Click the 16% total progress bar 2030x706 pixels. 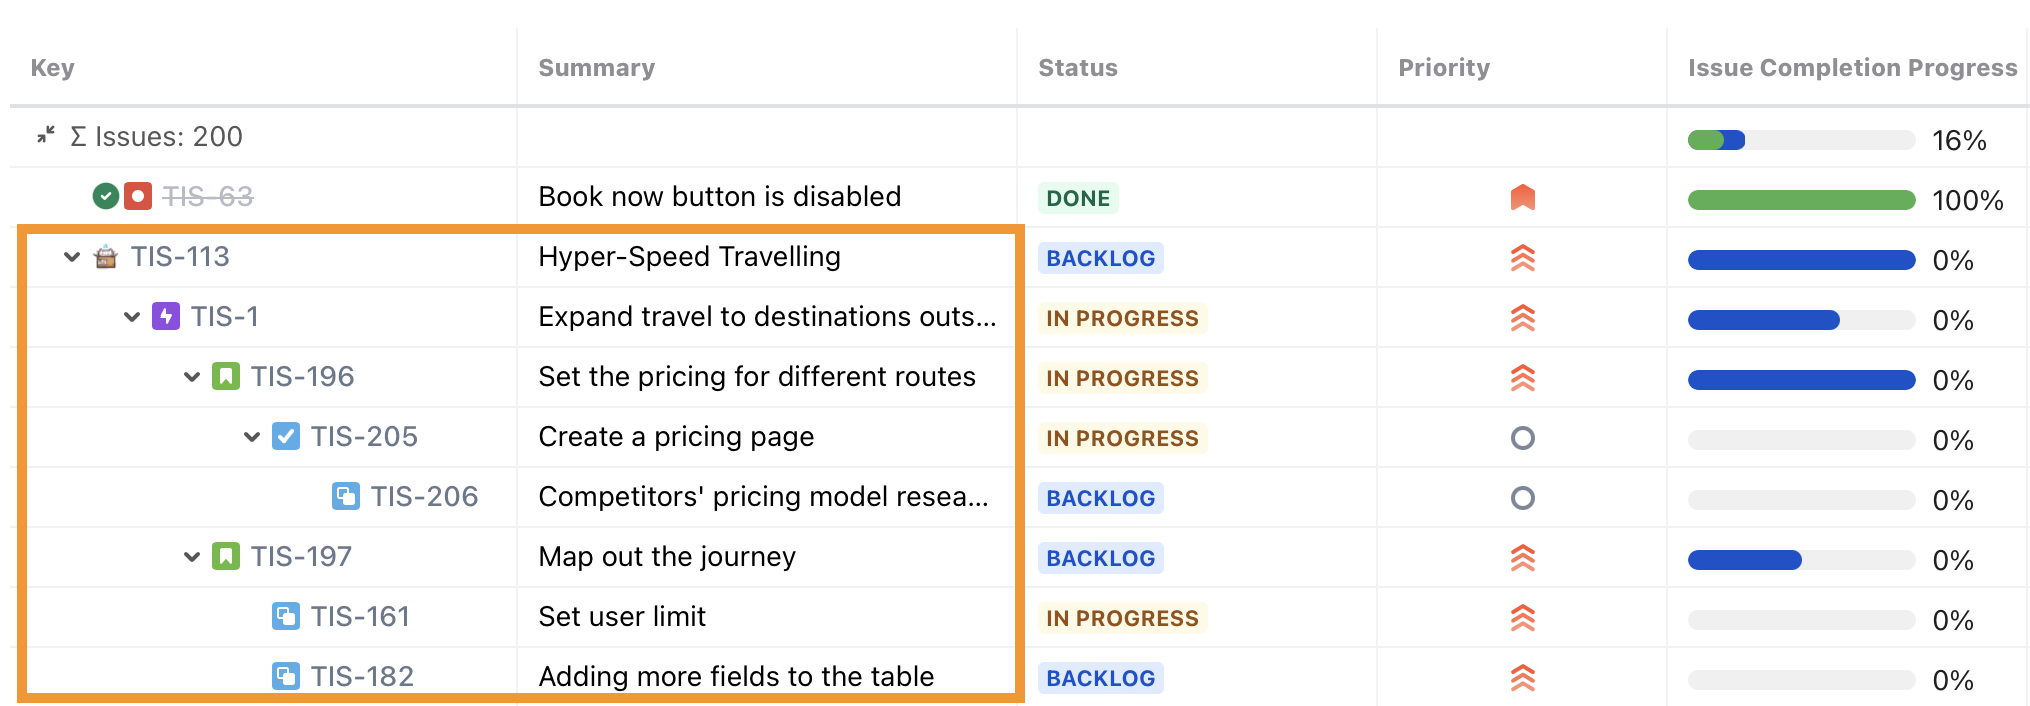pyautogui.click(x=1800, y=140)
